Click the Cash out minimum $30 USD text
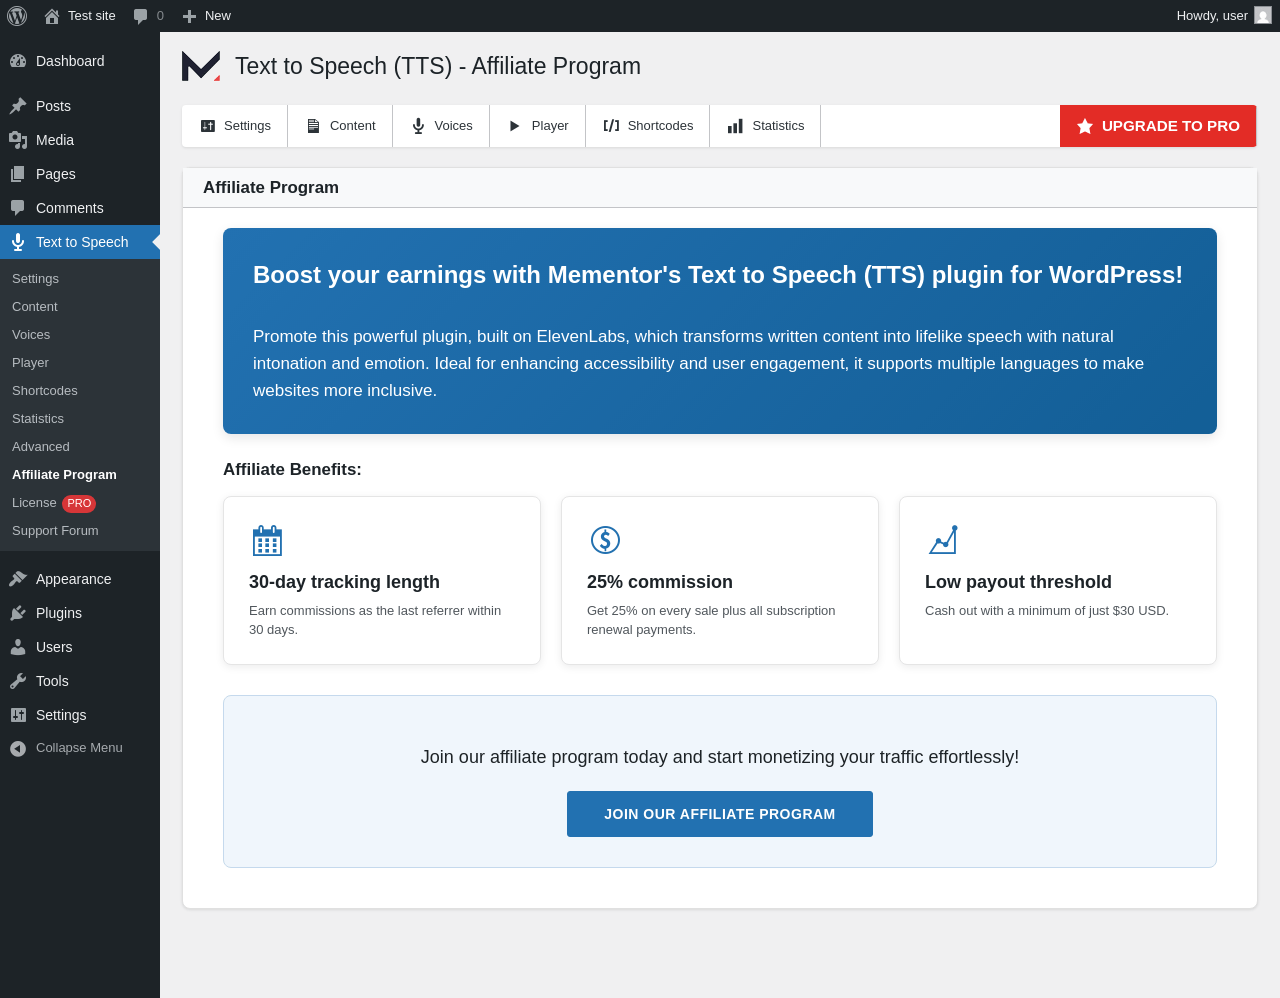The height and width of the screenshot is (998, 1280). point(1047,611)
